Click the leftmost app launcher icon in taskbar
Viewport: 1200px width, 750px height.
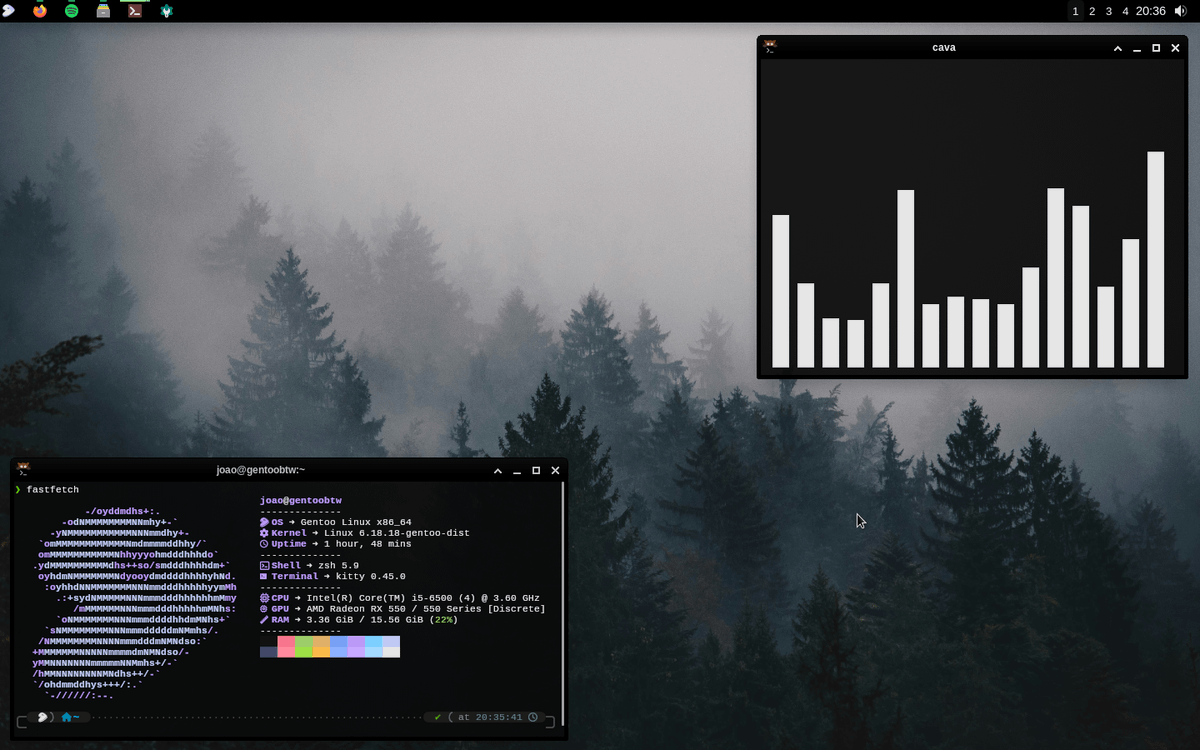tap(10, 11)
